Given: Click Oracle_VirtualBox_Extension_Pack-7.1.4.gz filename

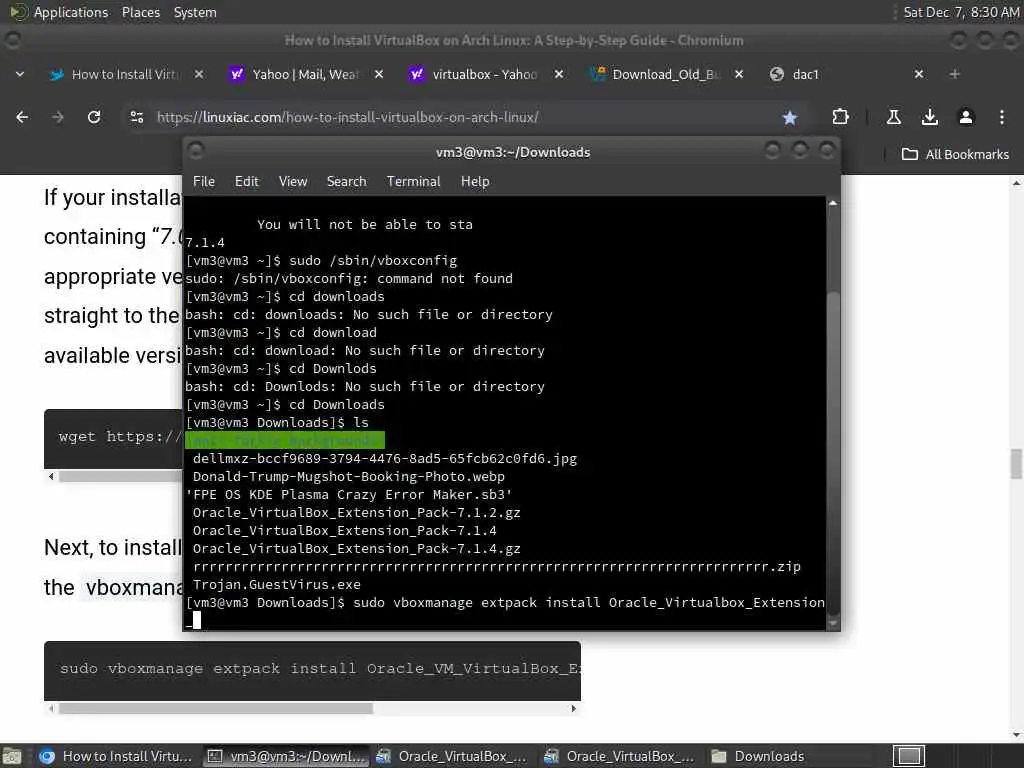Looking at the screenshot, I should click(x=357, y=549).
